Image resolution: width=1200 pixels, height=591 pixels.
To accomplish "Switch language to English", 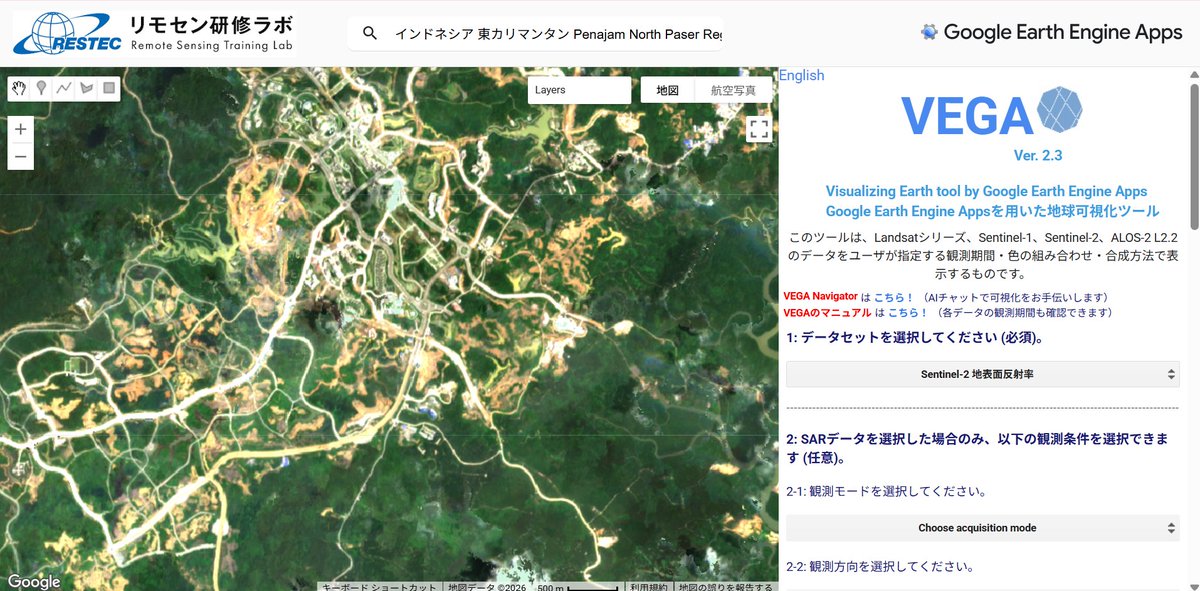I will coord(802,75).
